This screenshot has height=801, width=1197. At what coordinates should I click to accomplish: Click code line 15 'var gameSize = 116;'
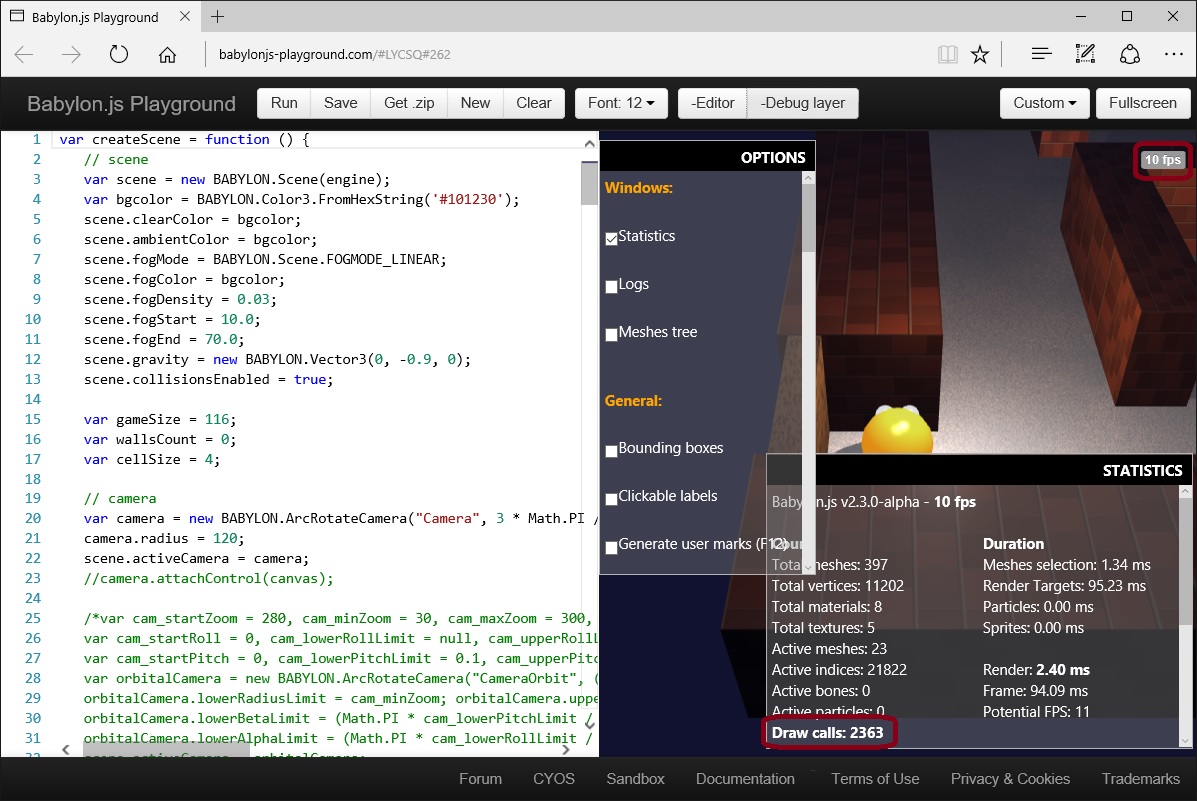pos(160,419)
